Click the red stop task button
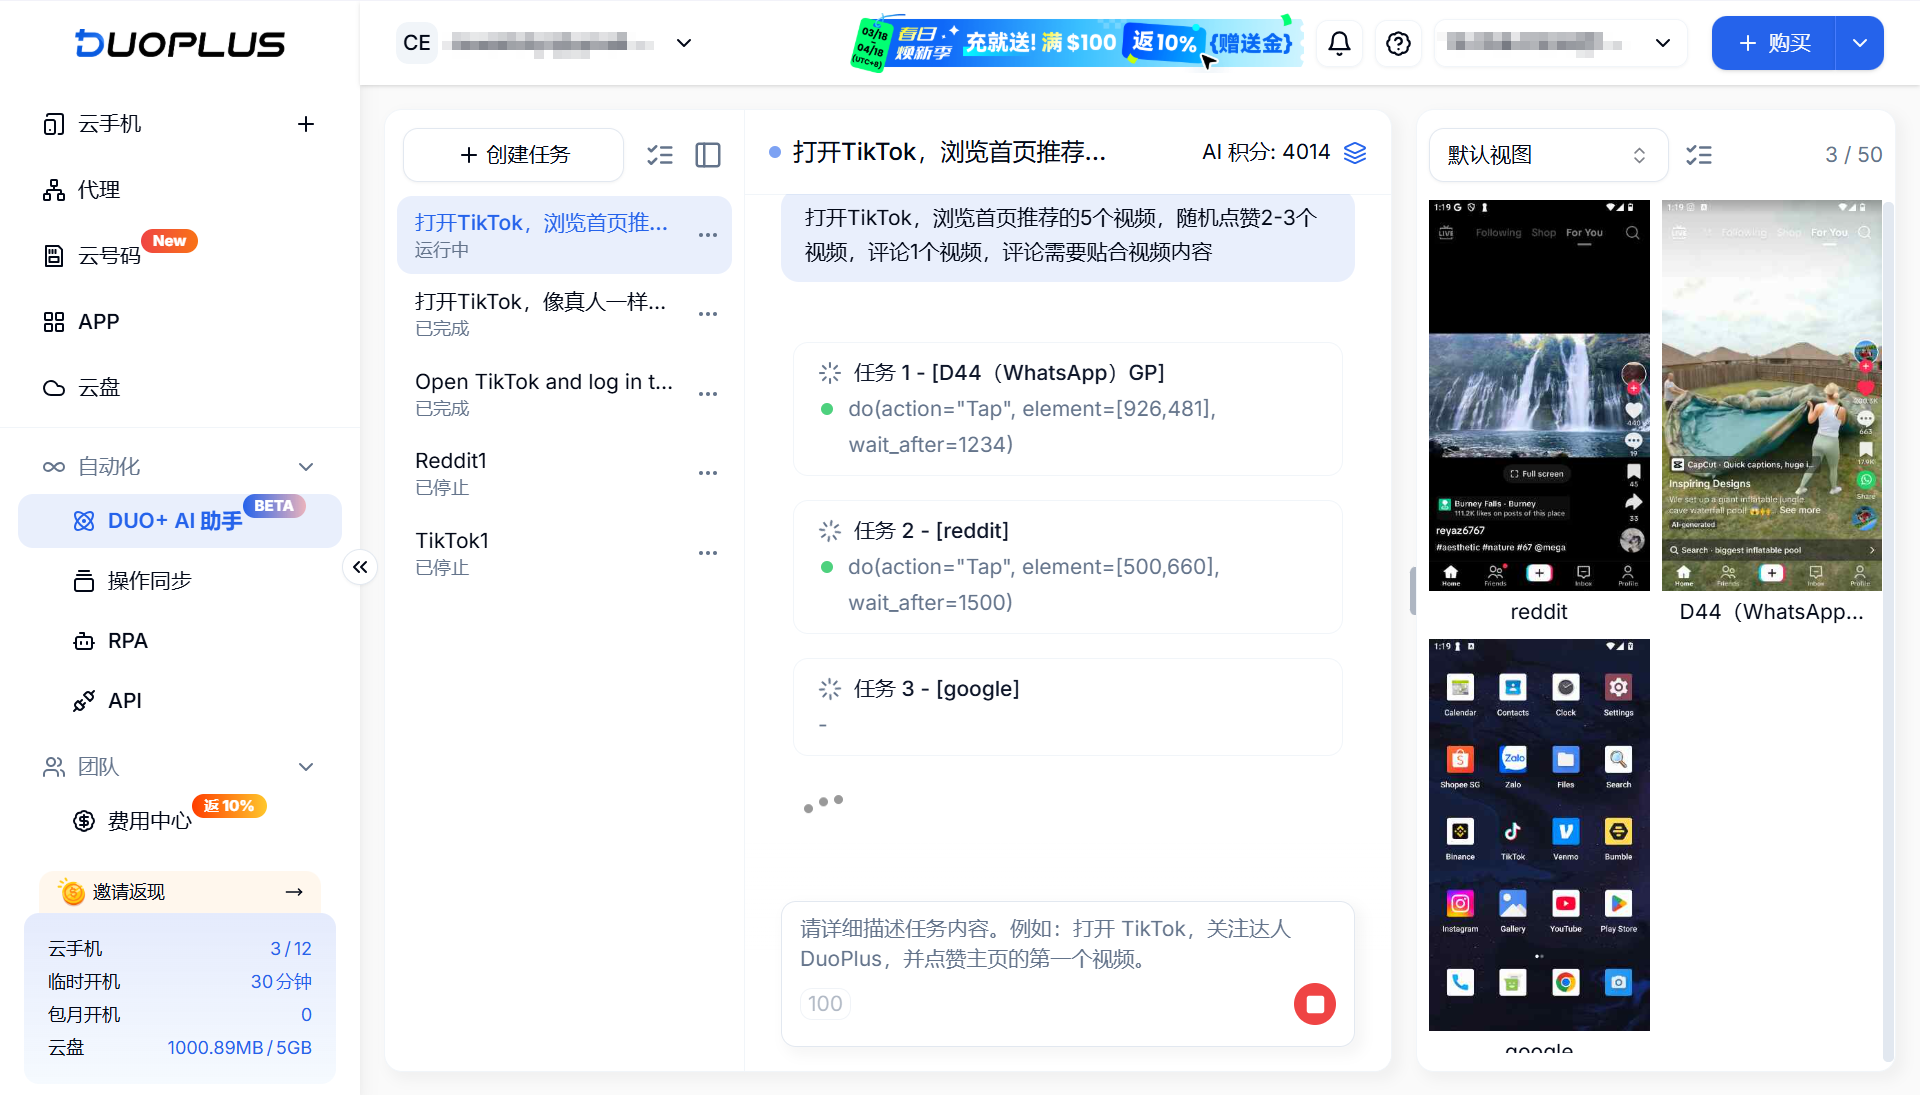 1314,1003
